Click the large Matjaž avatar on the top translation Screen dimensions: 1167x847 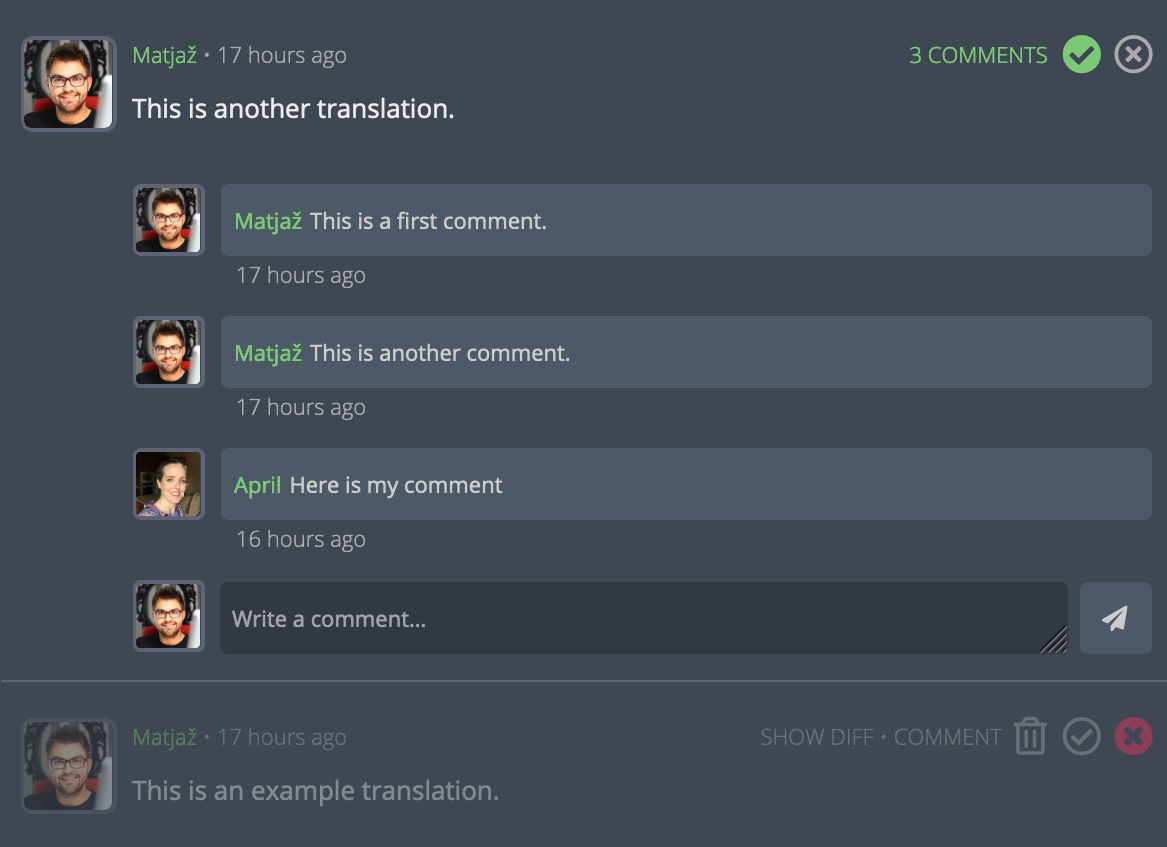(69, 84)
